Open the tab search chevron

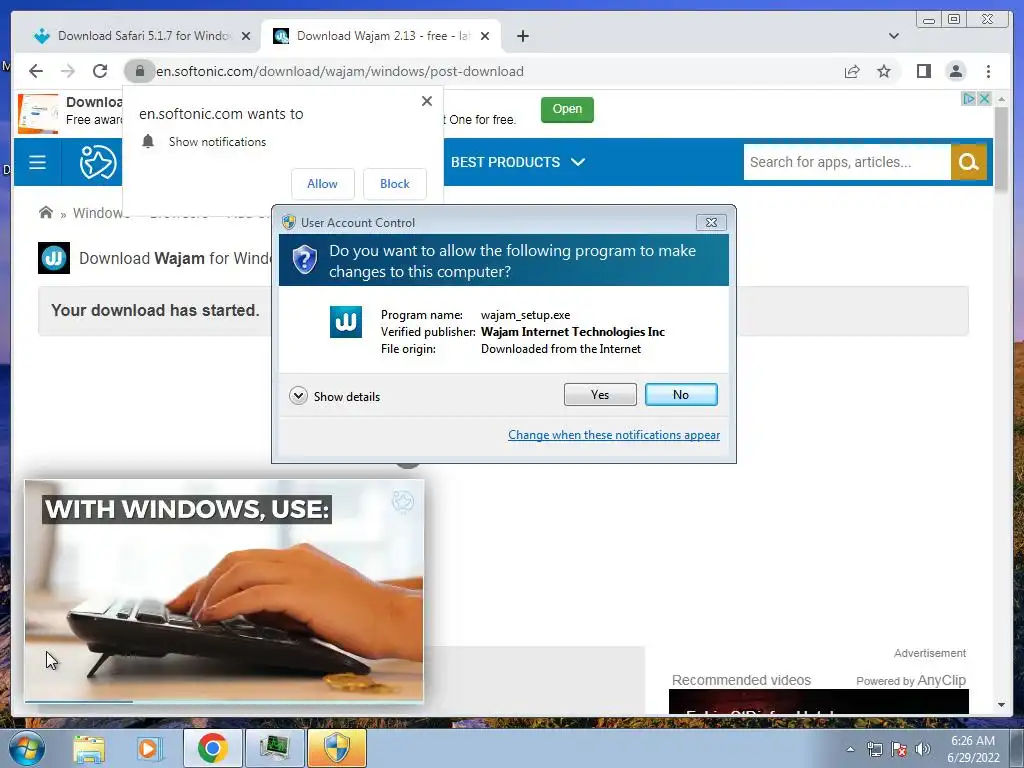click(x=894, y=36)
